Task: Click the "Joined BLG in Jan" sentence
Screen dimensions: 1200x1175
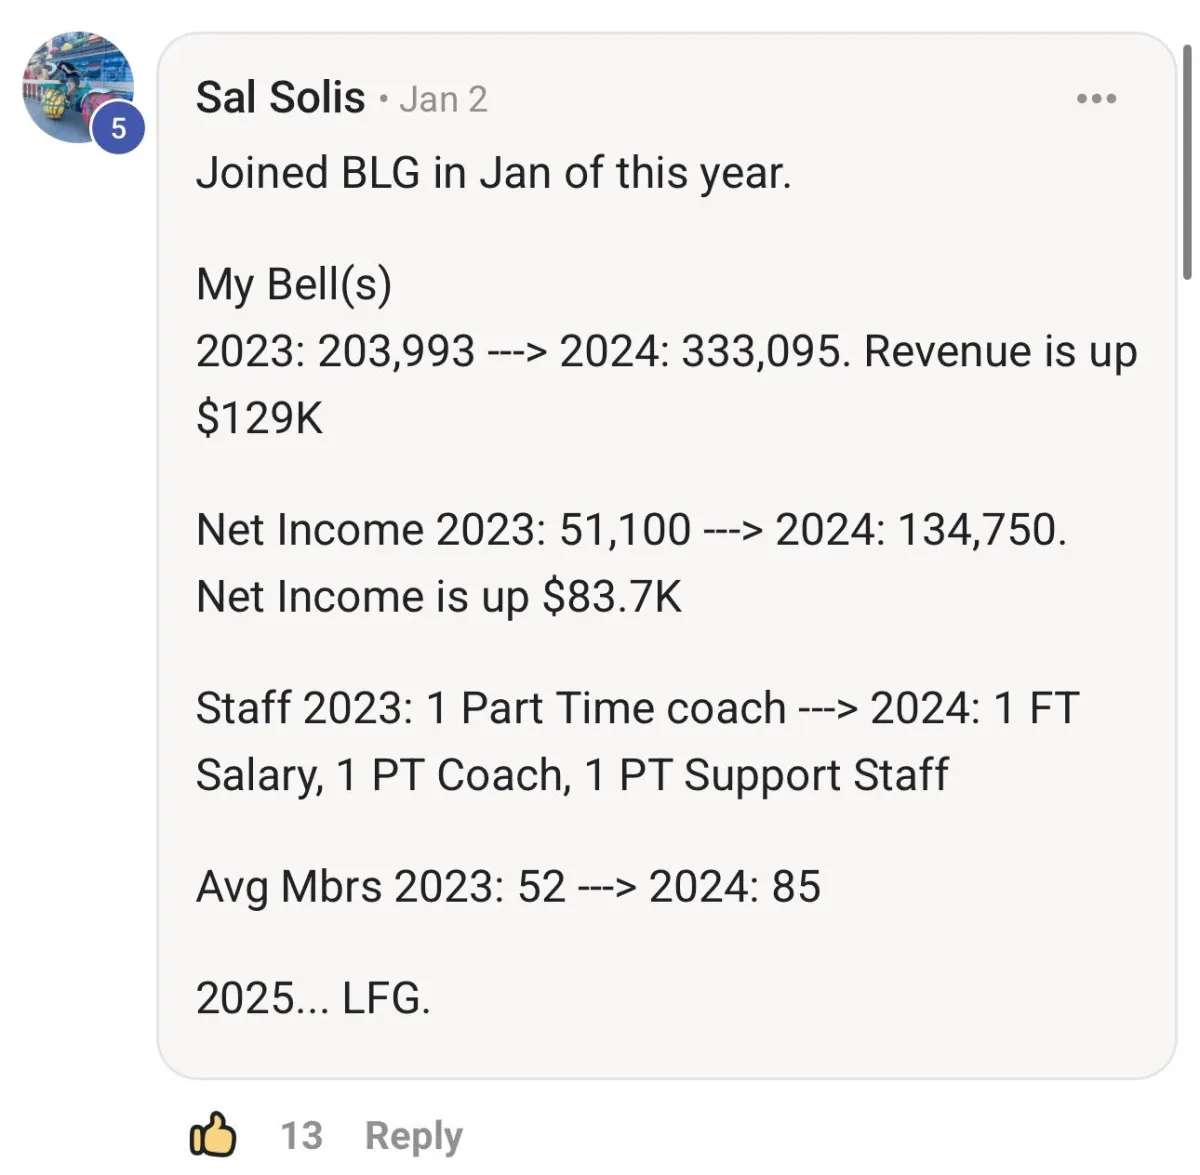Action: (493, 173)
